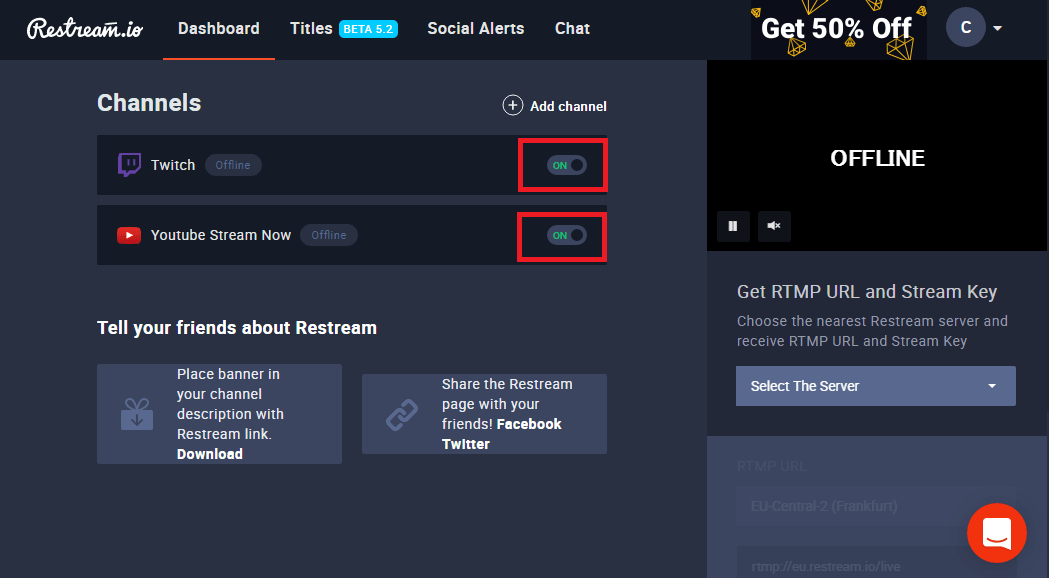
Task: Open the Social Alerts tab
Action: 476,29
